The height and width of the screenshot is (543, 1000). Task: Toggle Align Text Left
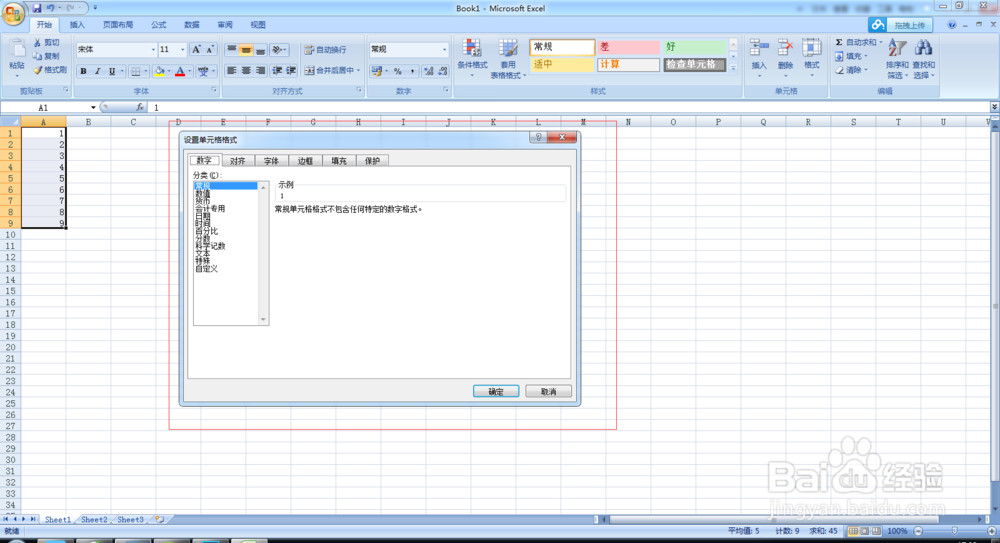point(232,70)
